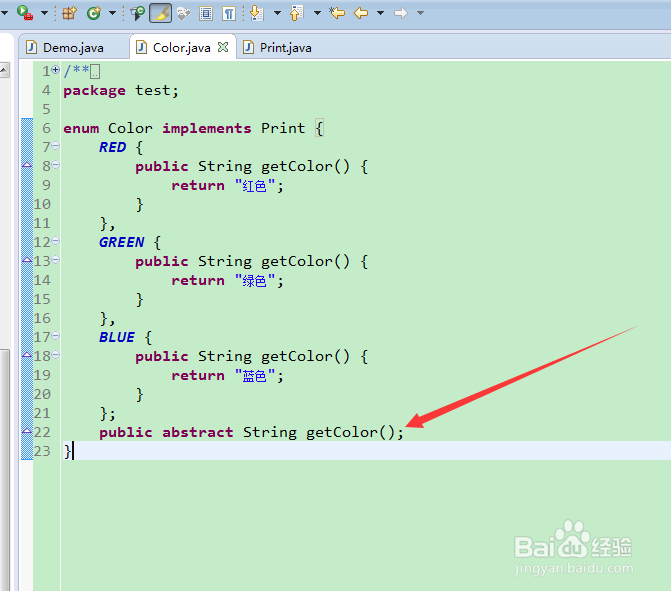
Task: Go to Previous Annotation icon
Action: 297,13
